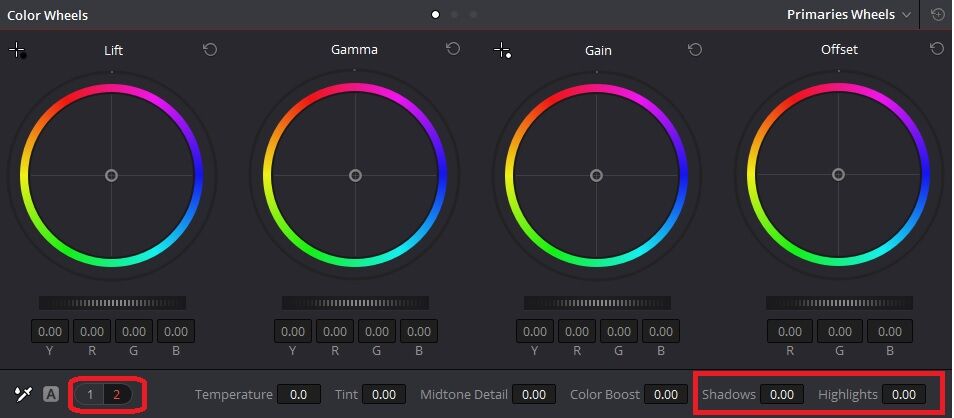Click the Midtone Detail value field

[534, 394]
